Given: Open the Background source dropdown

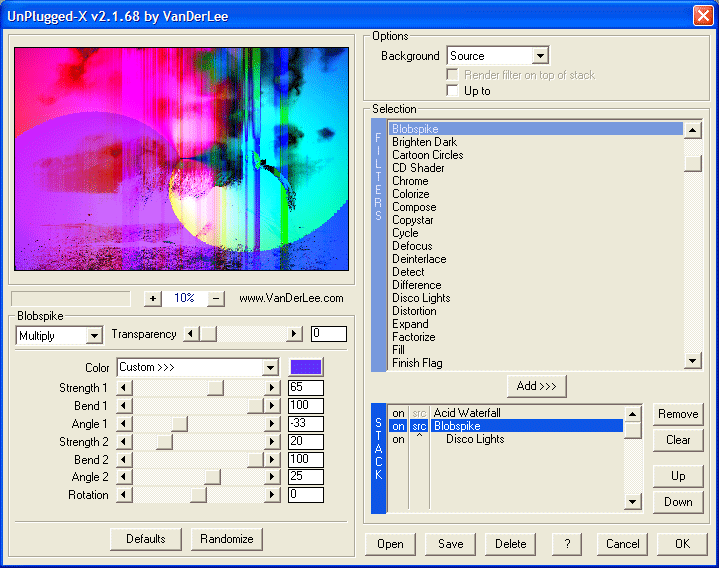Looking at the screenshot, I should coord(540,56).
